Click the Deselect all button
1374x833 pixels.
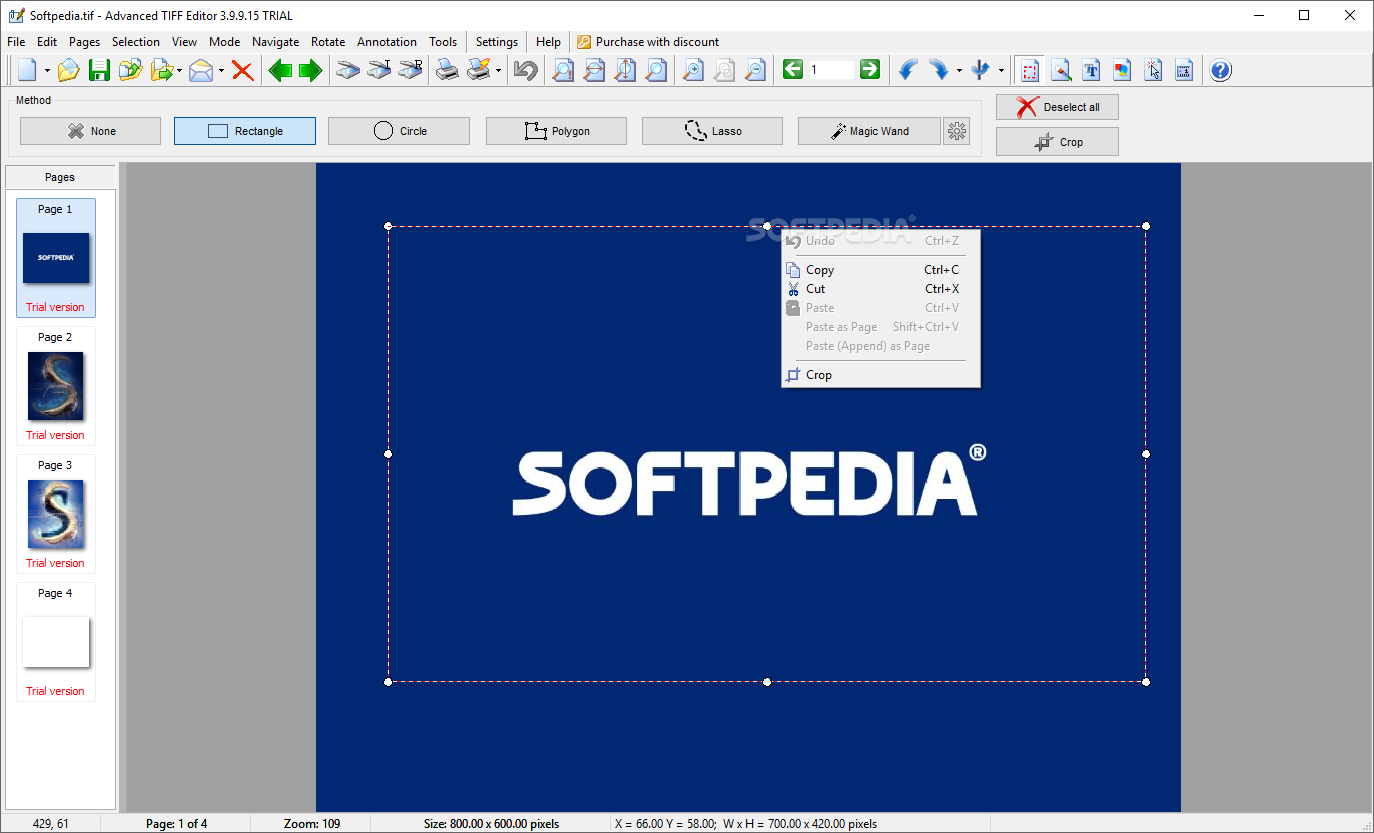1057,107
